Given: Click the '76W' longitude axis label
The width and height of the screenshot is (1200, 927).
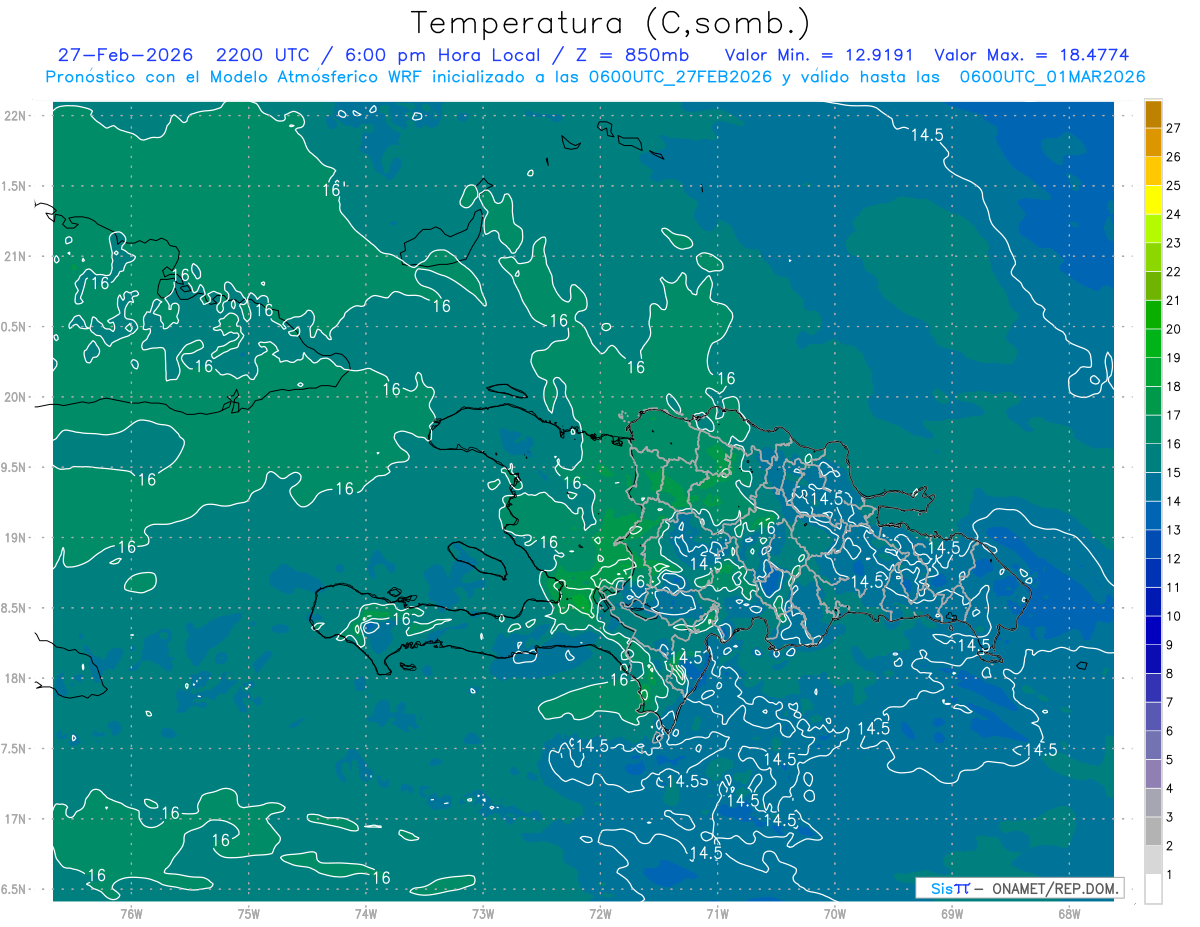Looking at the screenshot, I should pyautogui.click(x=131, y=913).
